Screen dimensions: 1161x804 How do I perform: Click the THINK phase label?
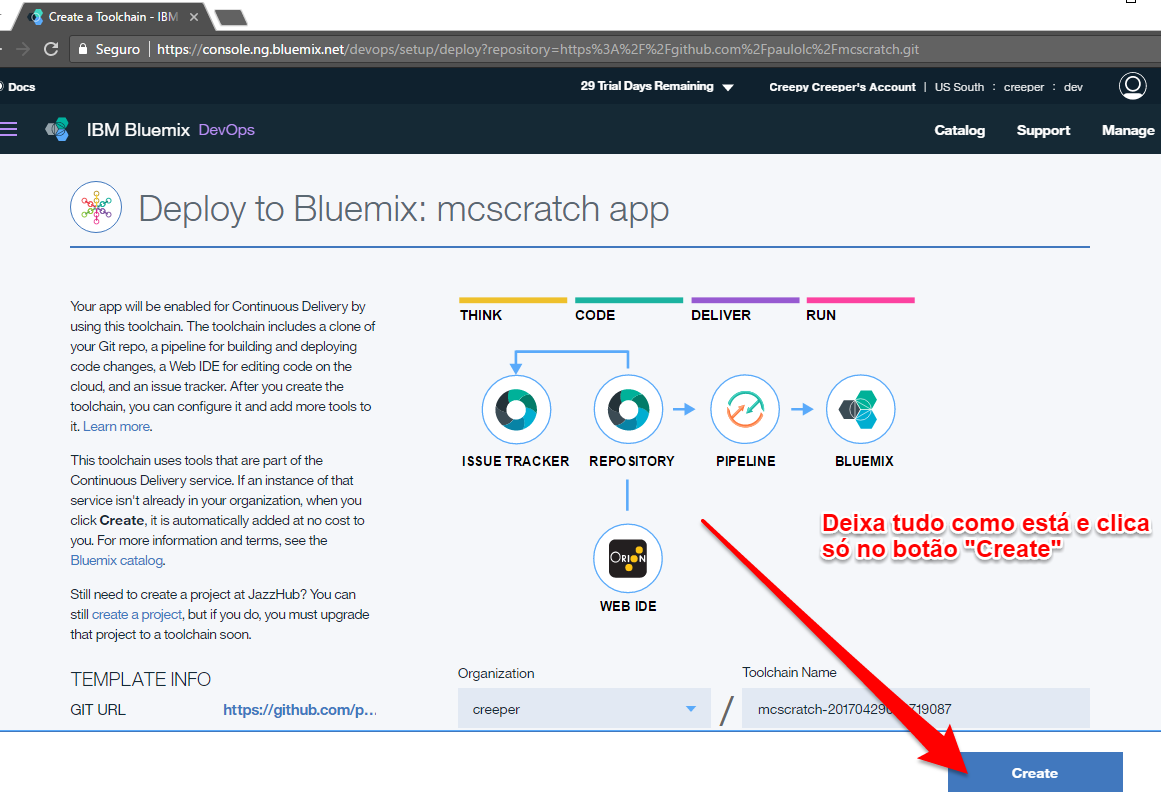[481, 315]
